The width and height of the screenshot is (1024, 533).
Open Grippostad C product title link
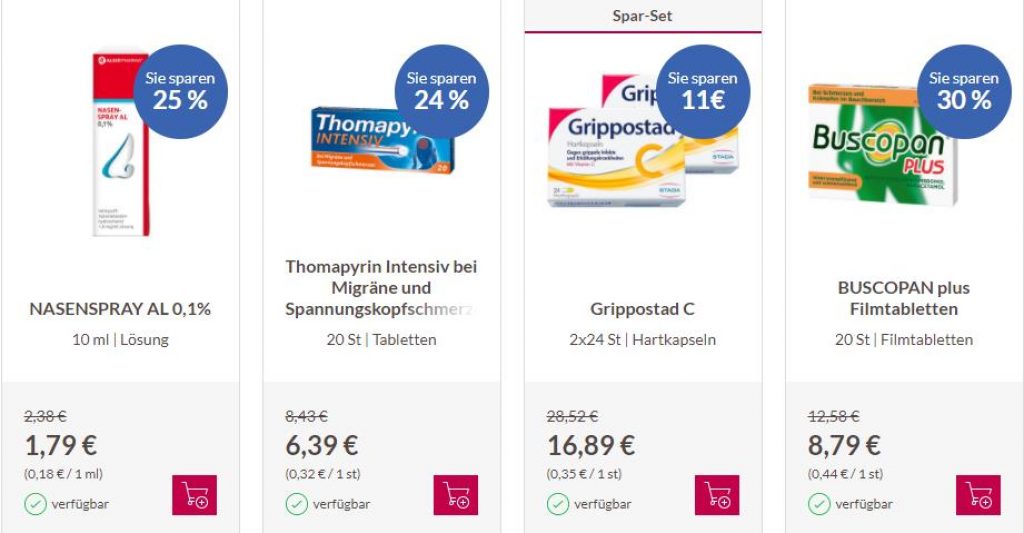pyautogui.click(x=643, y=309)
